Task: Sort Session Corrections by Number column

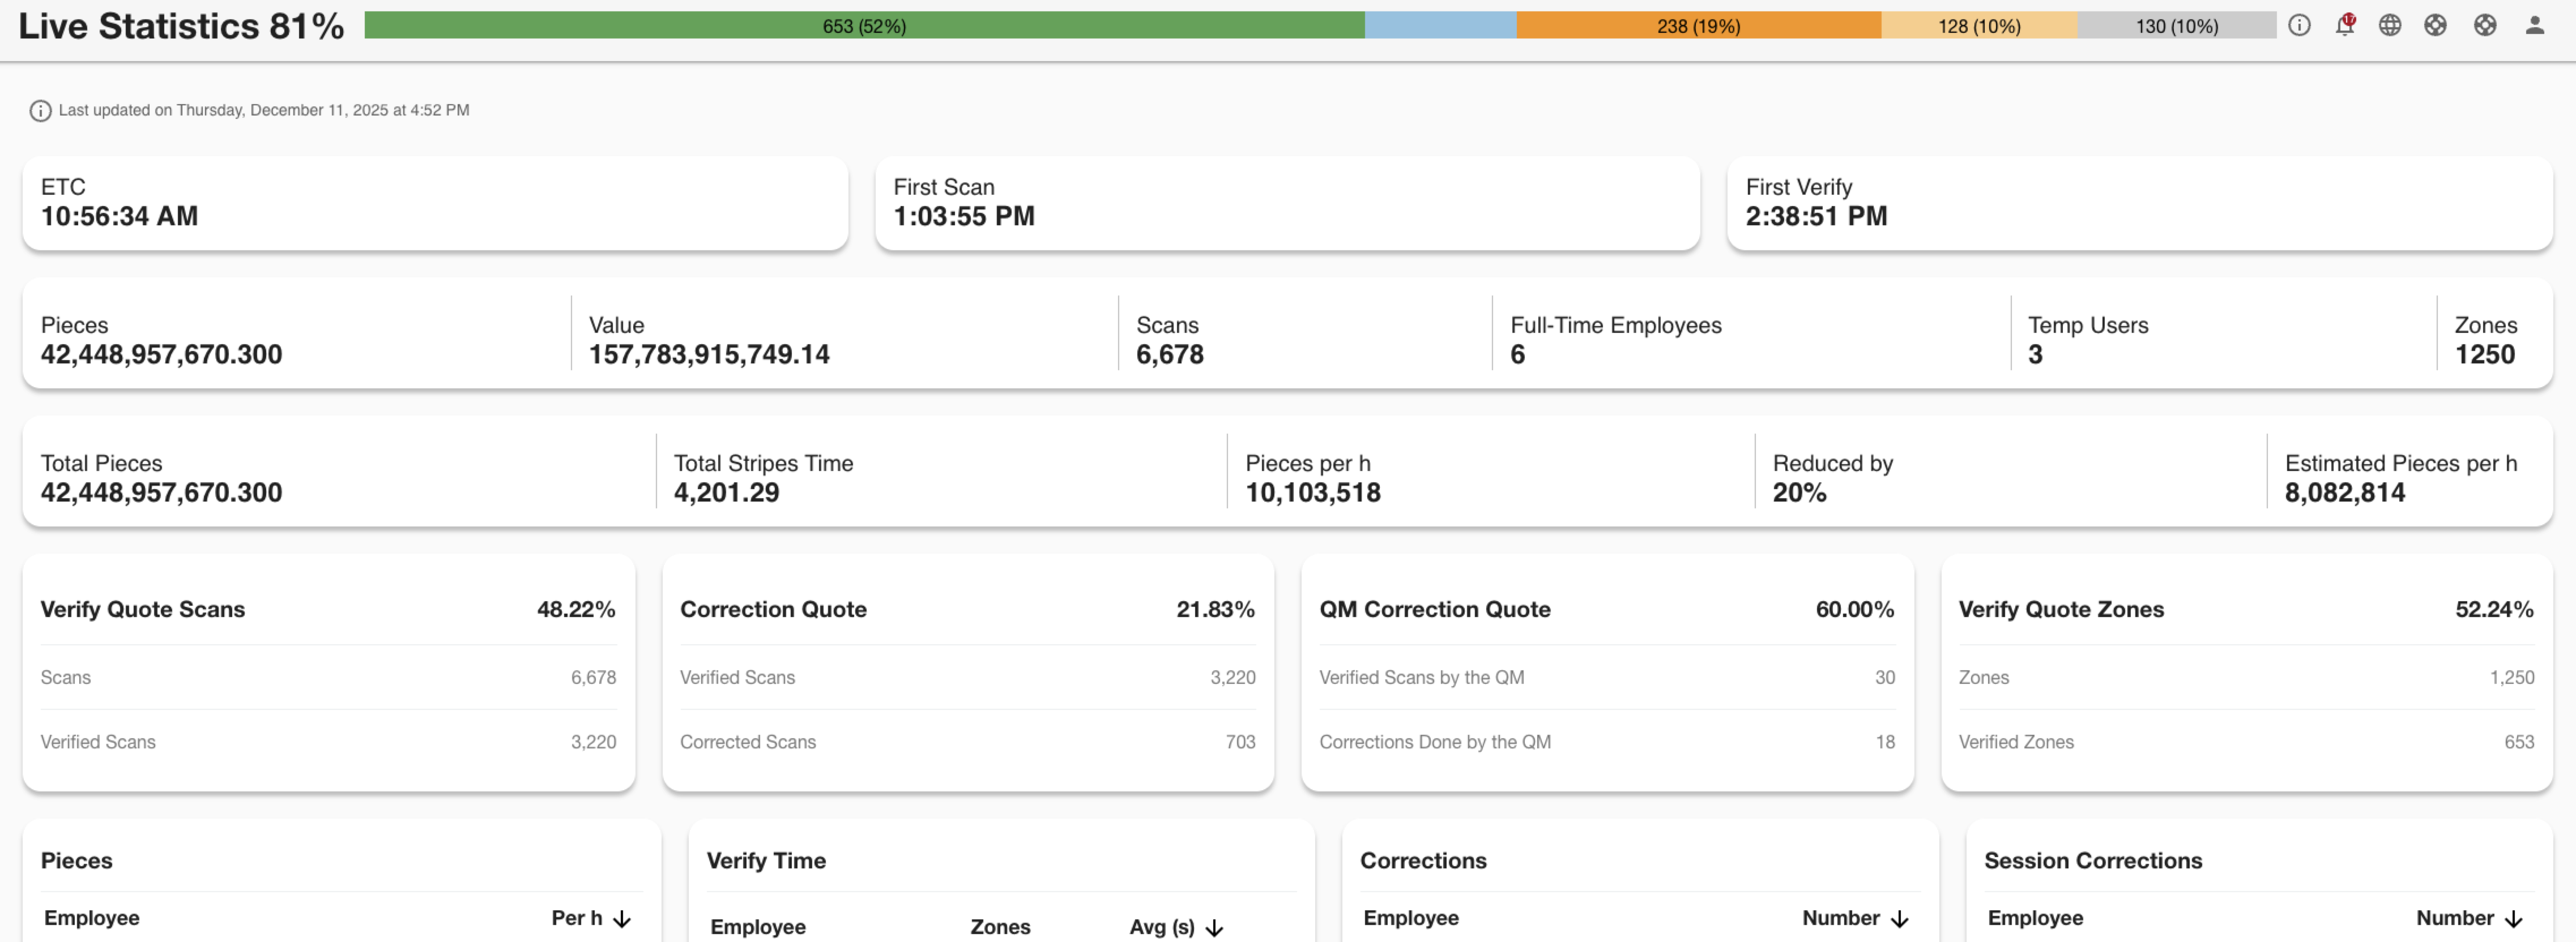Action: coord(2514,918)
